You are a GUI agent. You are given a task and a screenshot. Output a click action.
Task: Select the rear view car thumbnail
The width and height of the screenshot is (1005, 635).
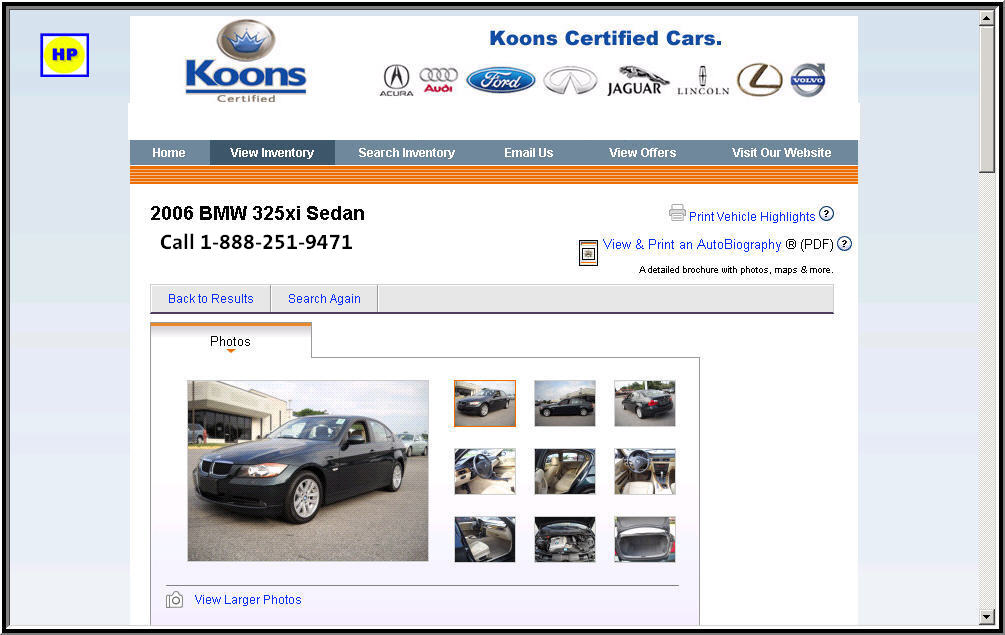click(645, 403)
